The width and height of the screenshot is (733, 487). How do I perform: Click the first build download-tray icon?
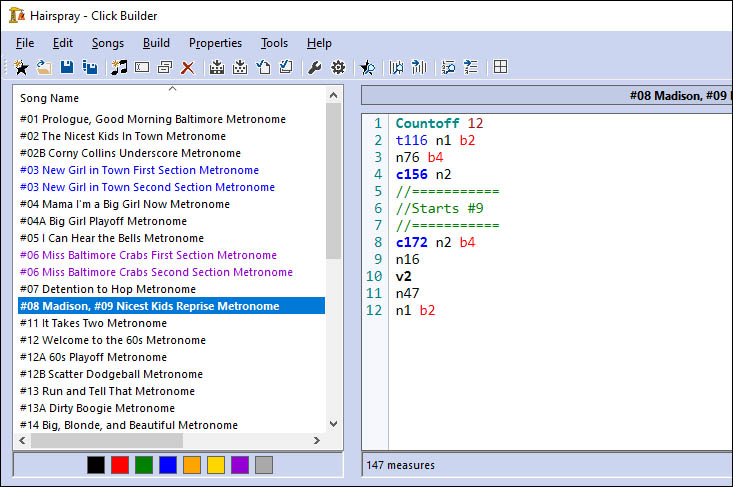(216, 67)
